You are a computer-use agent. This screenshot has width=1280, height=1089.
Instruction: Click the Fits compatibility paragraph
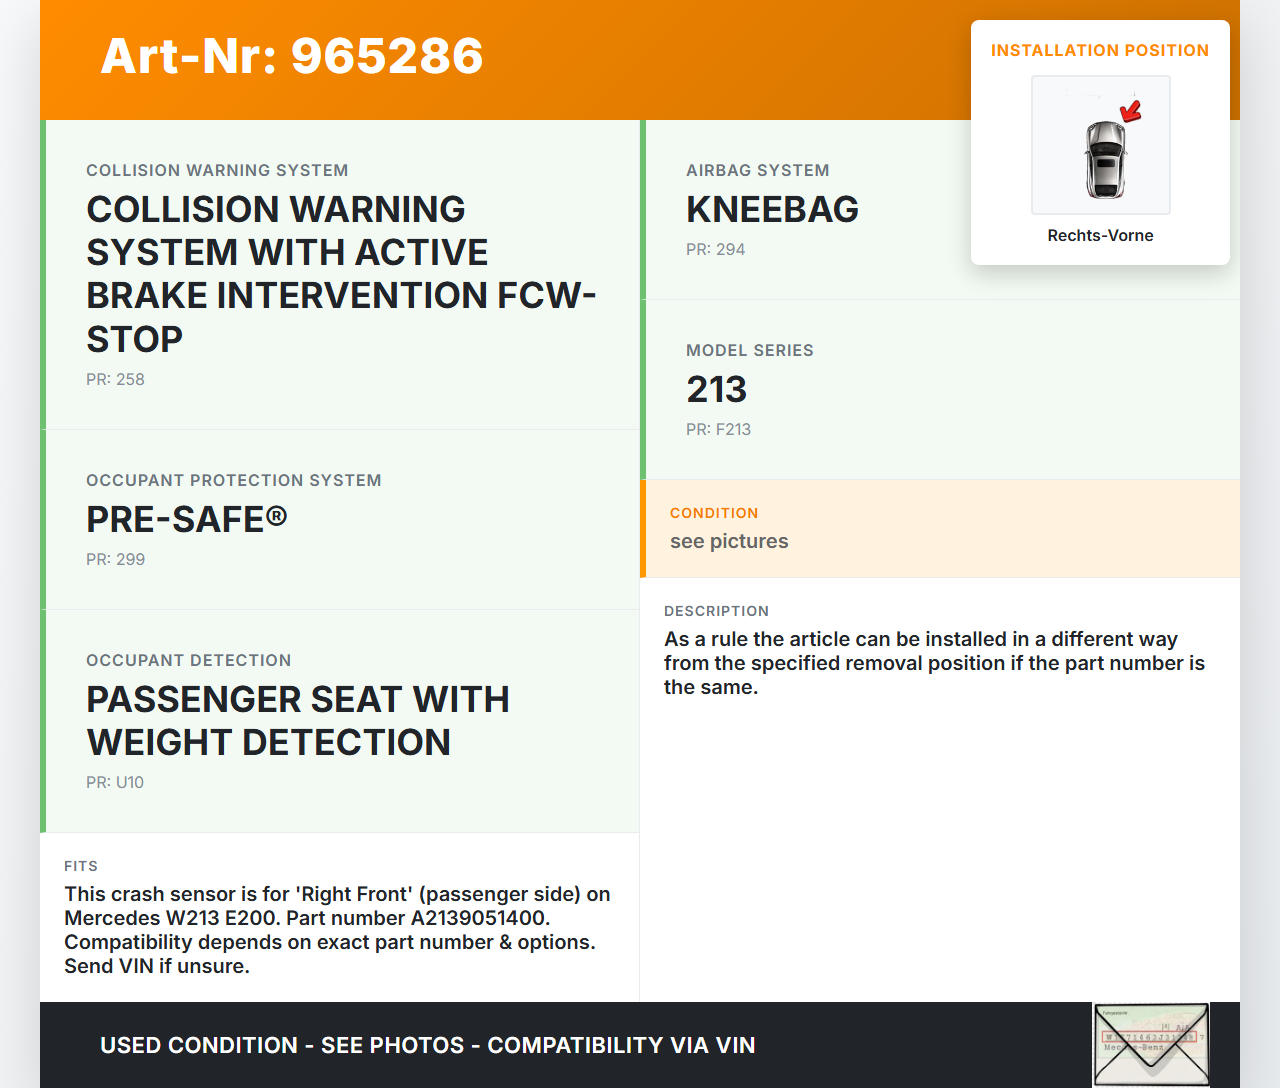click(337, 930)
